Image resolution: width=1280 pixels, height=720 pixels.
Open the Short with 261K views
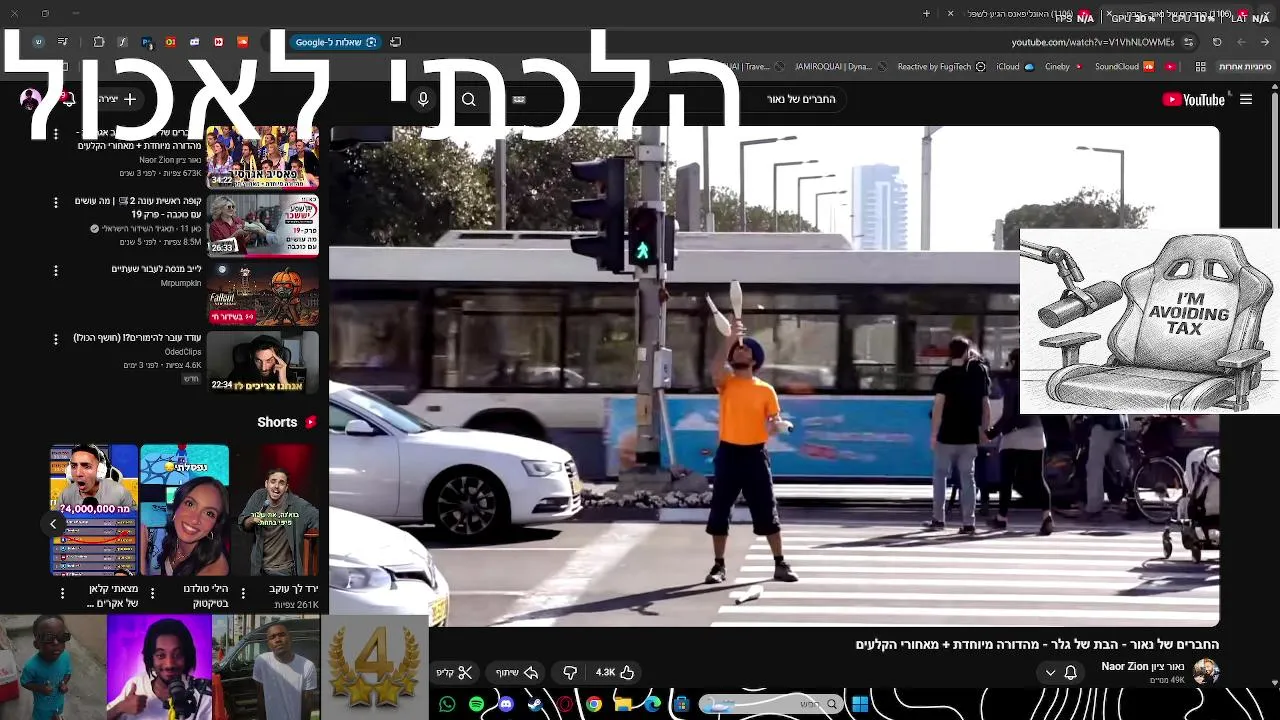pyautogui.click(x=277, y=510)
